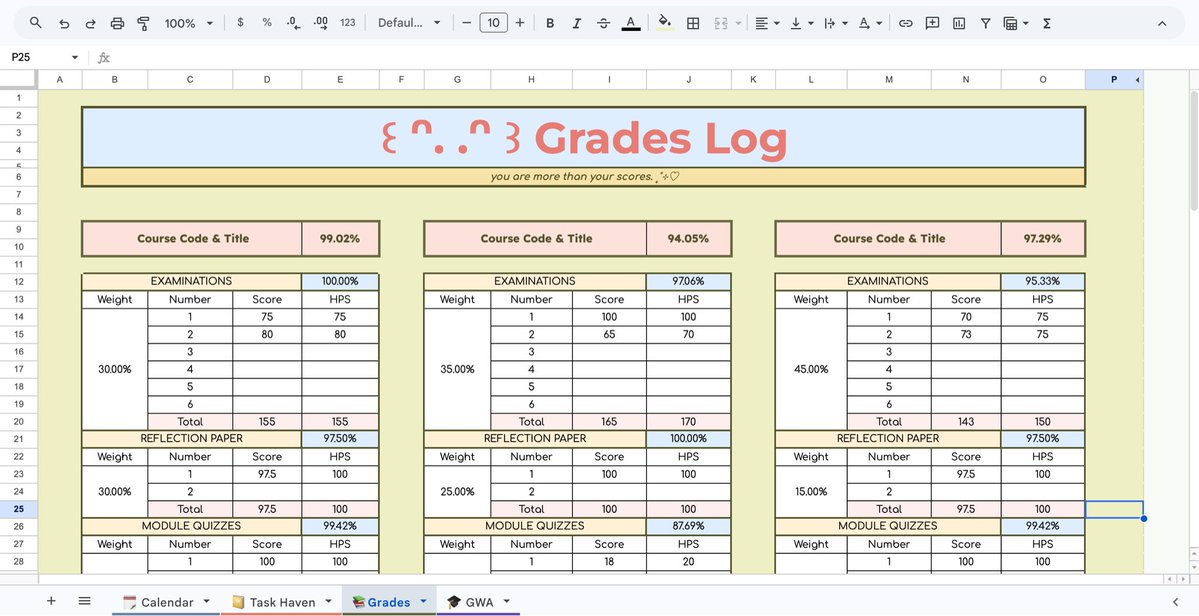Open vertical align dropdown
Screen dimensions: 1199x616
tap(801, 23)
